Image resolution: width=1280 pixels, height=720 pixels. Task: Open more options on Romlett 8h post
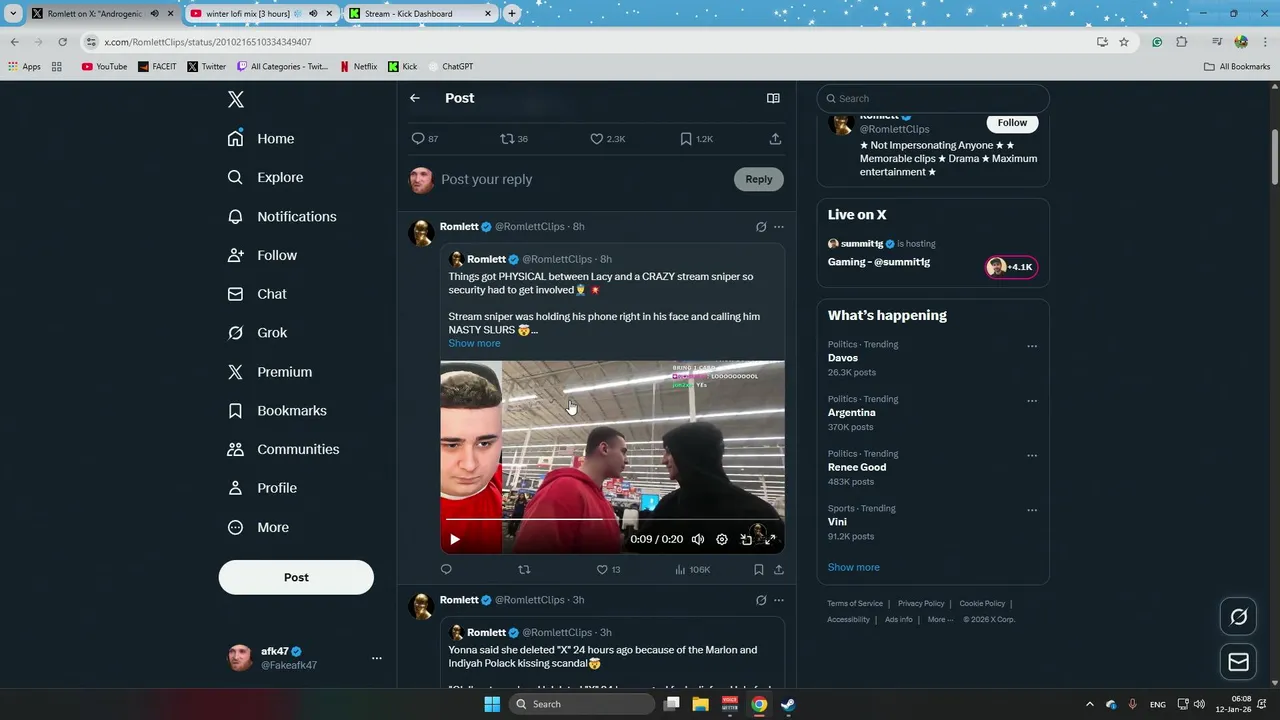[x=779, y=227]
